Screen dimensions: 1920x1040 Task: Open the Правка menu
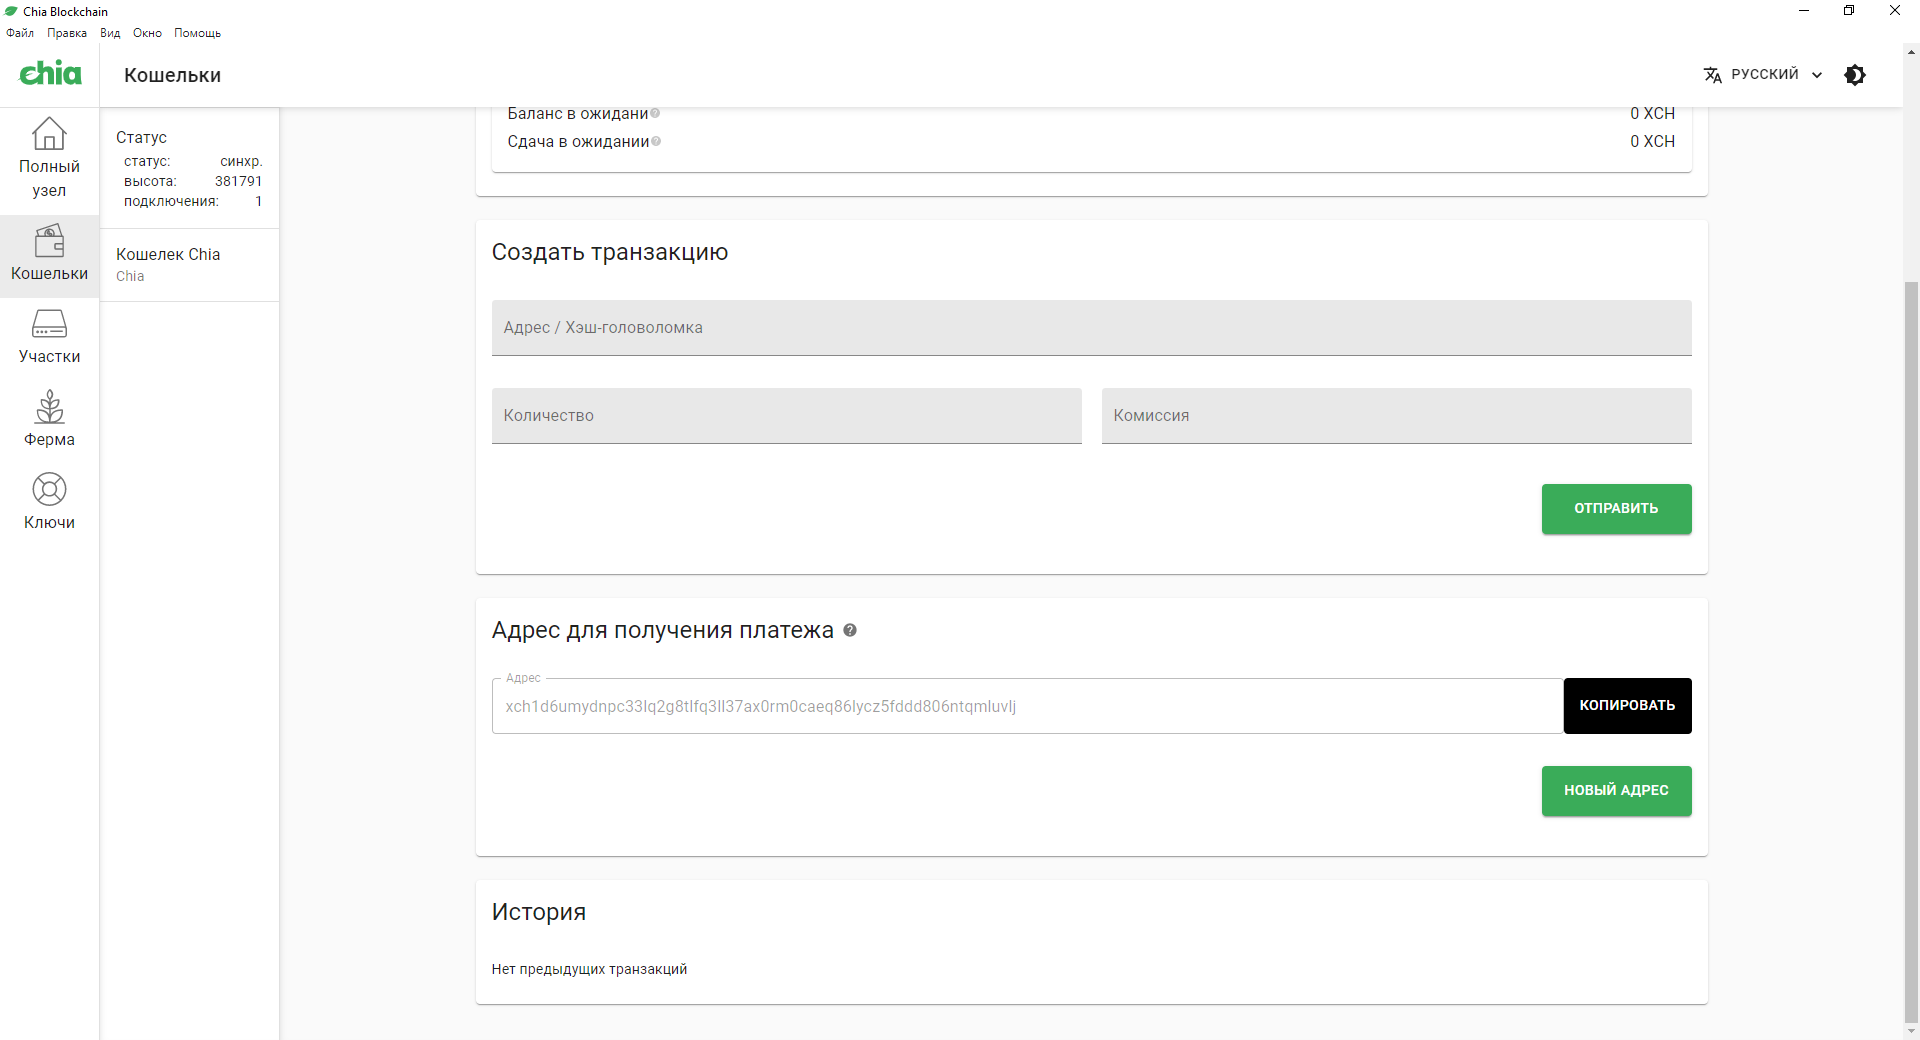coord(67,33)
